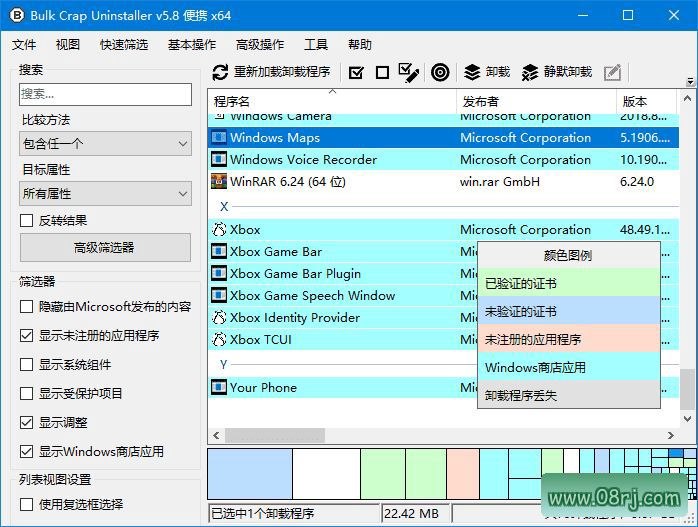The height and width of the screenshot is (527, 698).
Task: Sort by the 版本 column header
Action: click(x=647, y=101)
